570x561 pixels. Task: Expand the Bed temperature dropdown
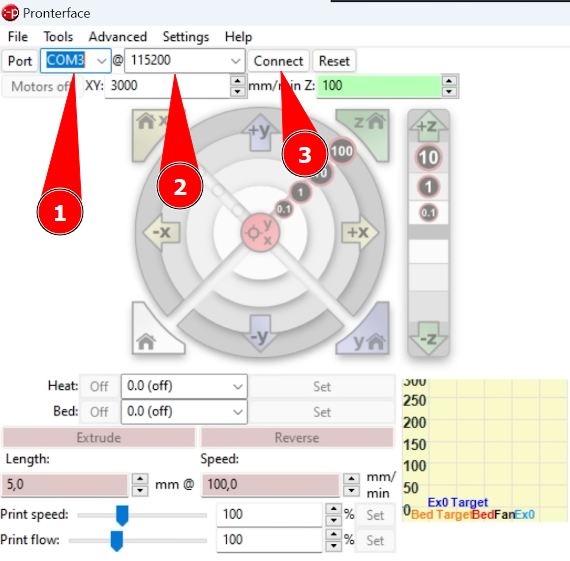(x=238, y=412)
